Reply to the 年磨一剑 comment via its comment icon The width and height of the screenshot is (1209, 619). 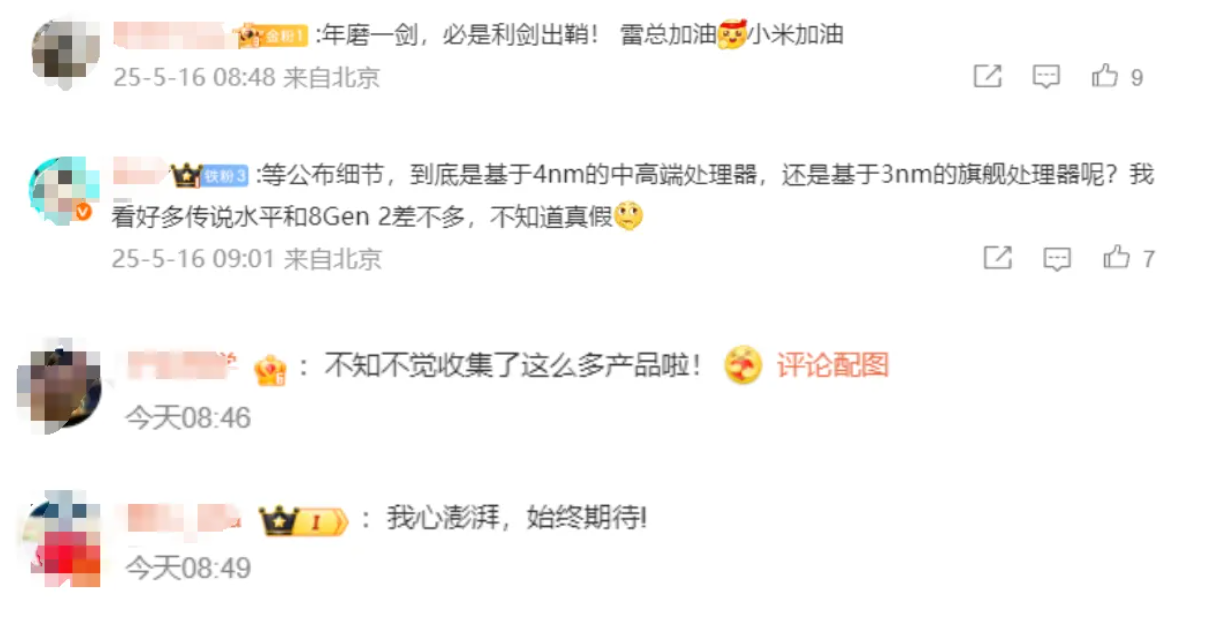(1046, 77)
